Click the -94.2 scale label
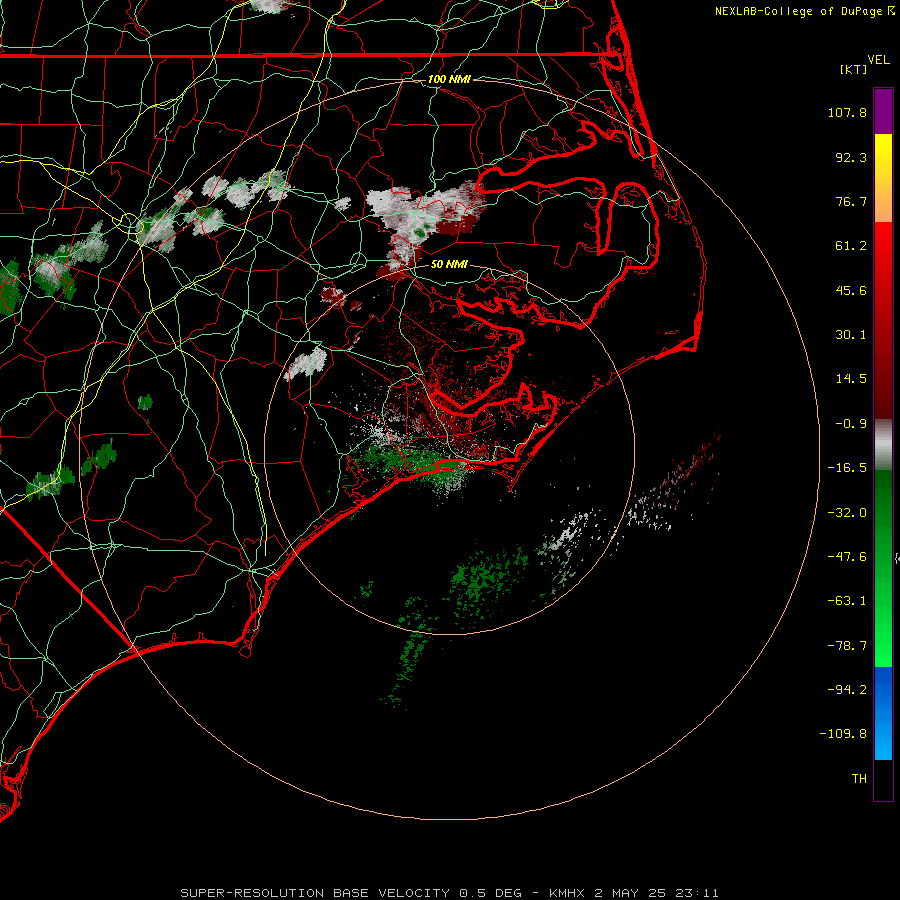 tap(847, 689)
